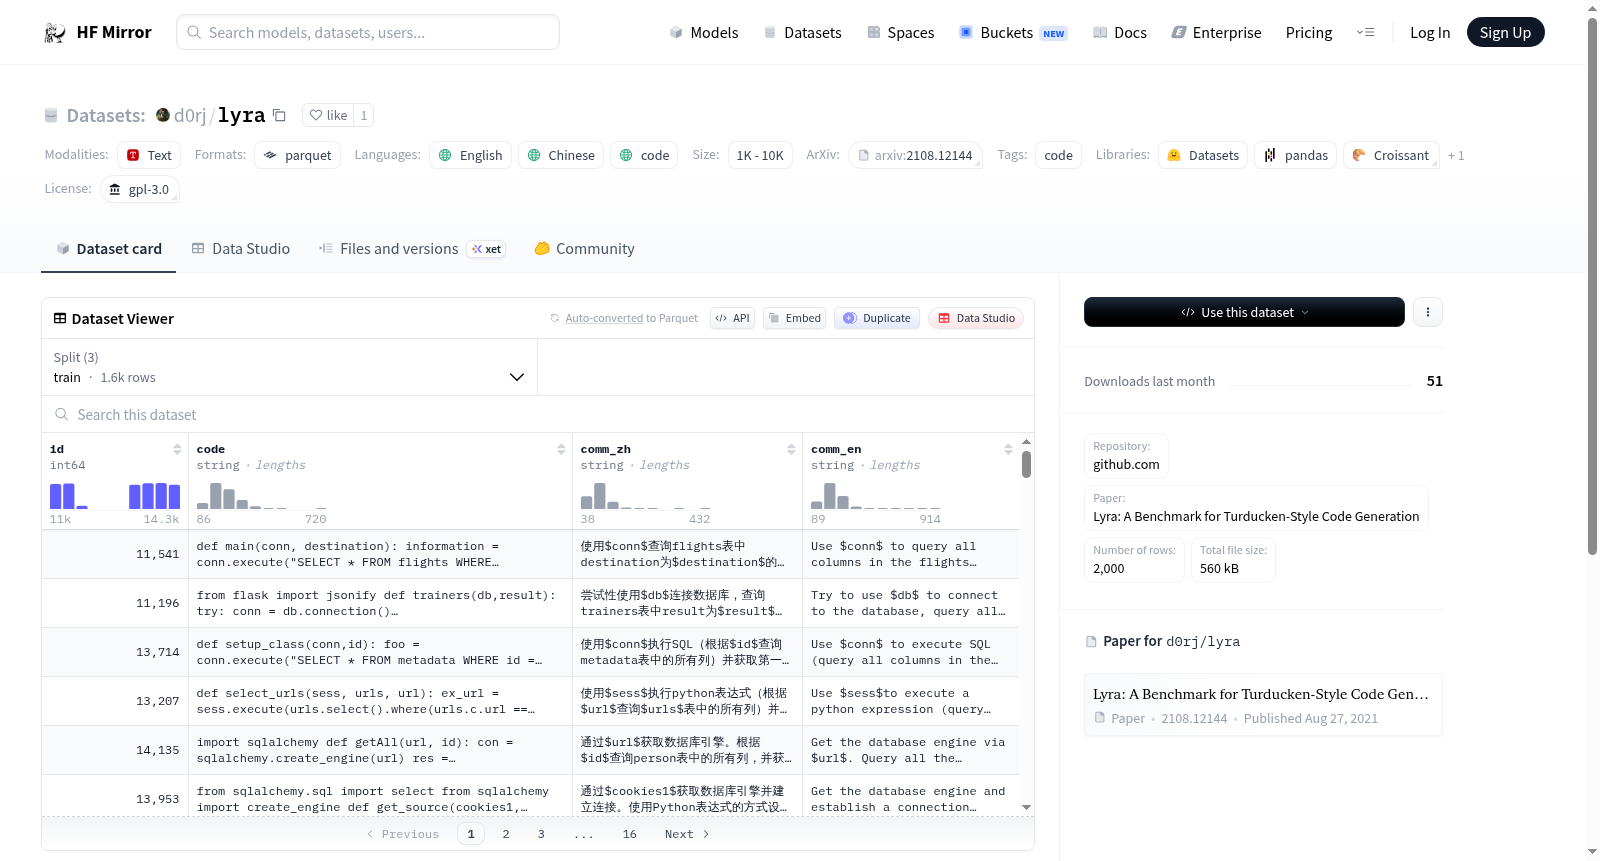Filter by the parquet format tag
The height and width of the screenshot is (861, 1600).
pos(297,155)
